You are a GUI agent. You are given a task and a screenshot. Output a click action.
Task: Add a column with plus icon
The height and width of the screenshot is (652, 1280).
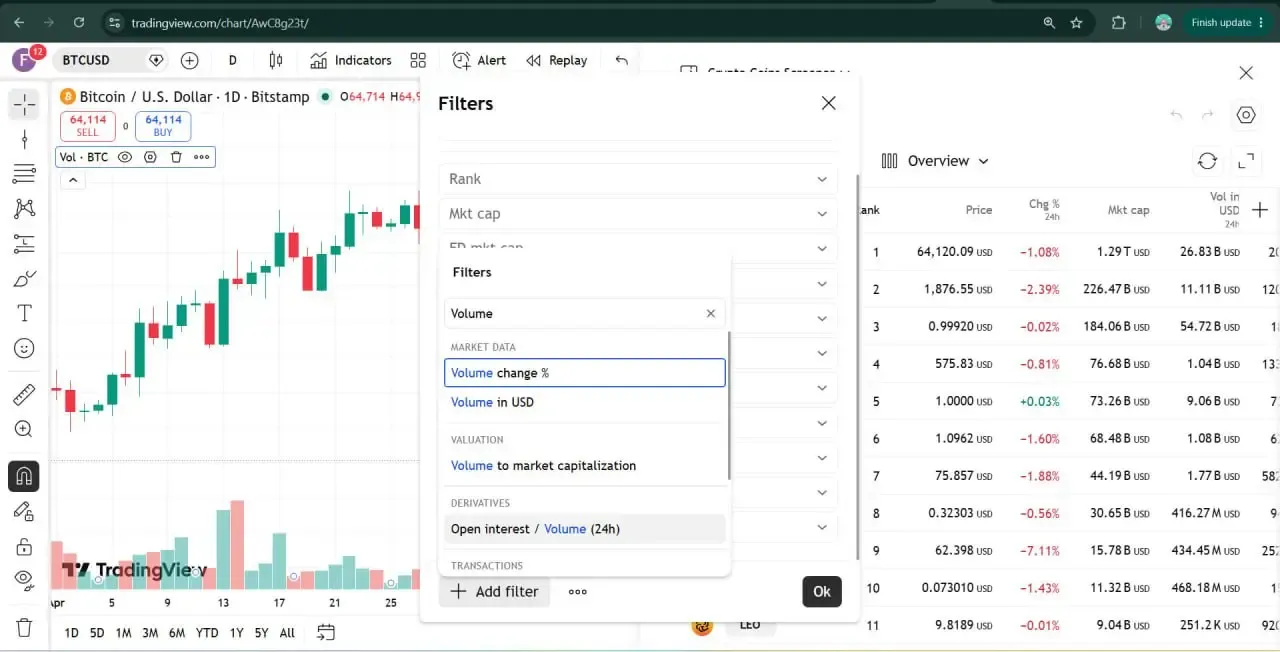tap(1260, 209)
